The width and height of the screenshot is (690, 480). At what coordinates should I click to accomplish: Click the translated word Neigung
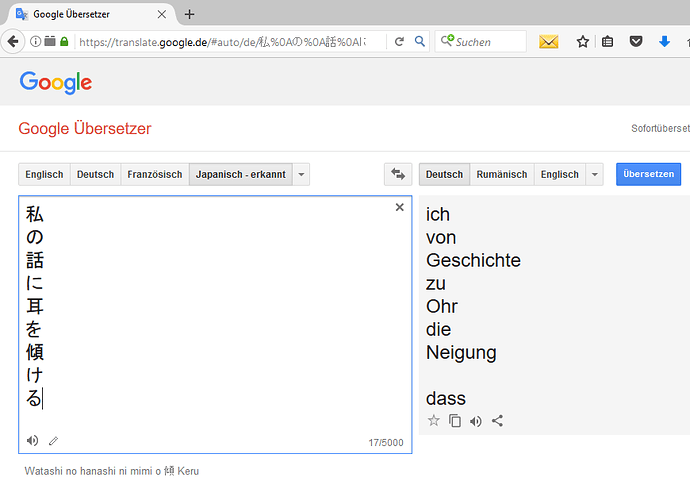461,353
